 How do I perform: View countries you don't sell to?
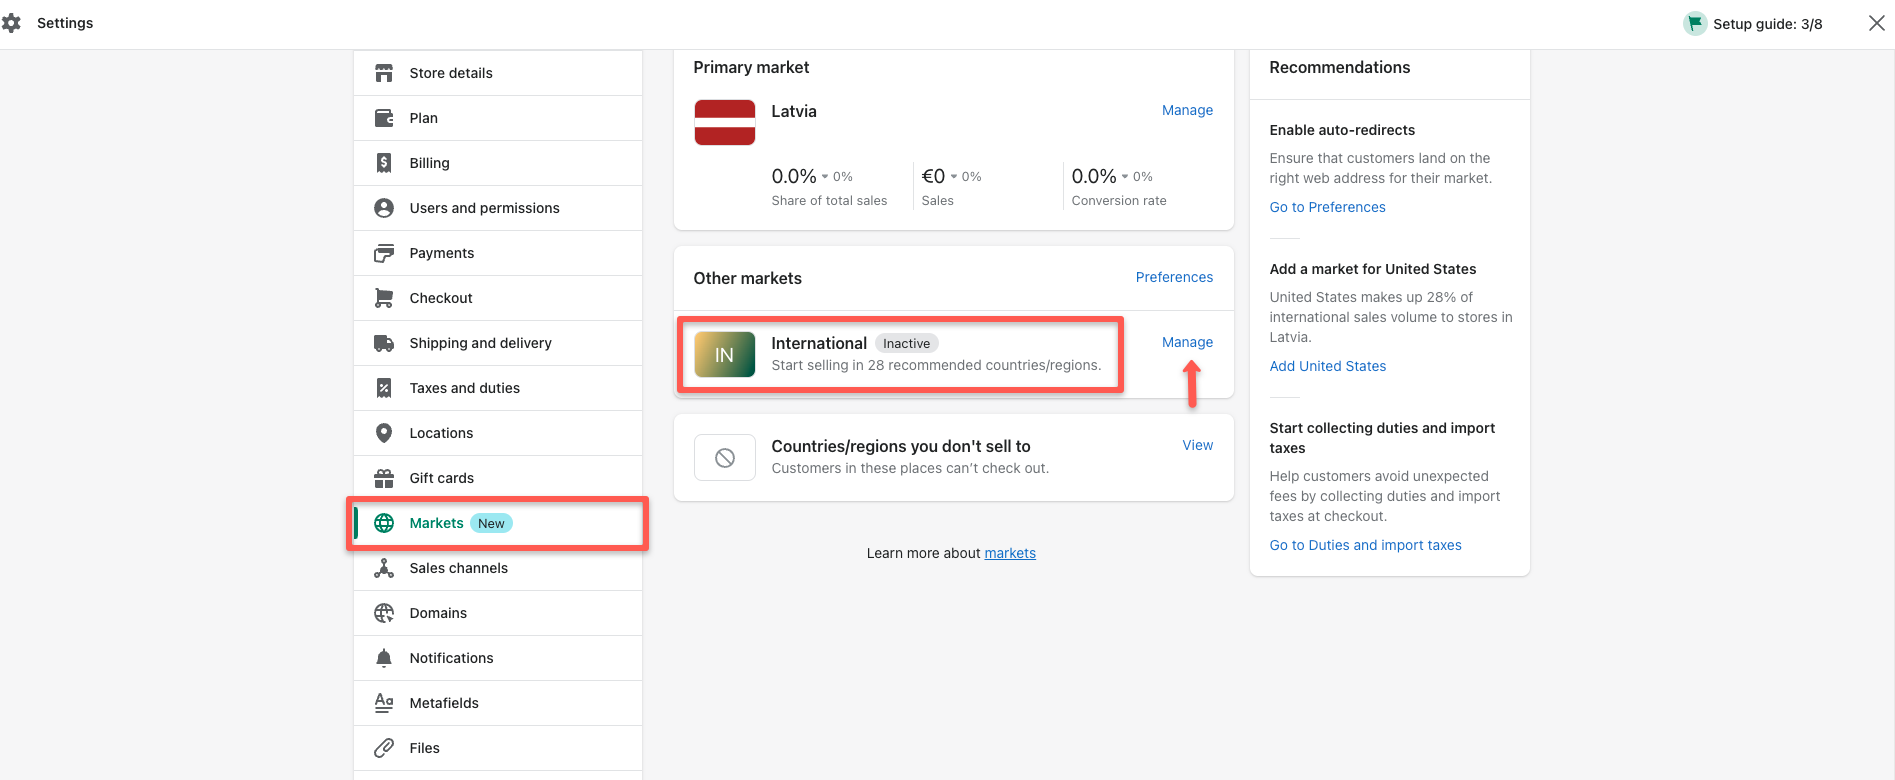pos(1197,445)
